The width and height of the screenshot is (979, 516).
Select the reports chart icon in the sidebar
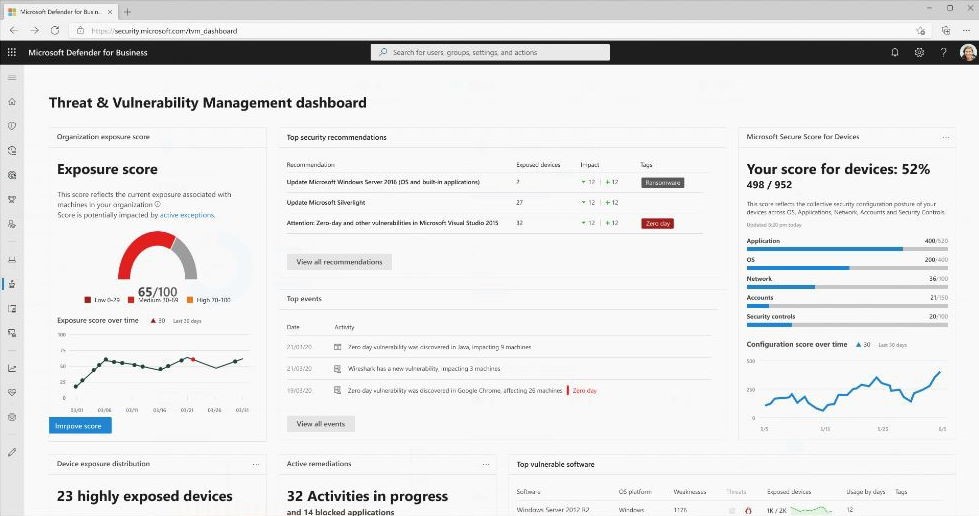point(12,367)
